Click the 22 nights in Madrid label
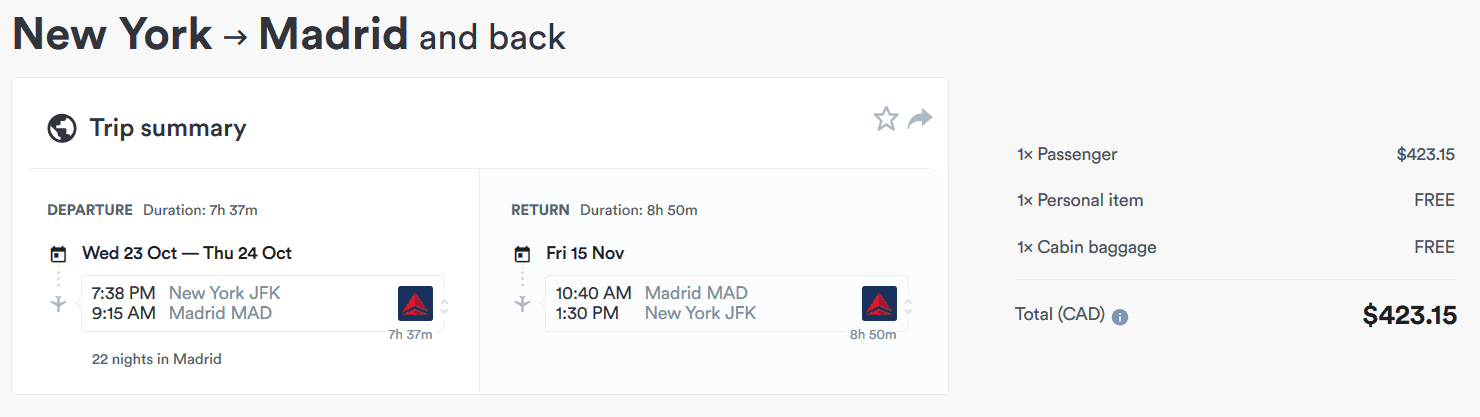This screenshot has height=417, width=1480. [x=157, y=359]
